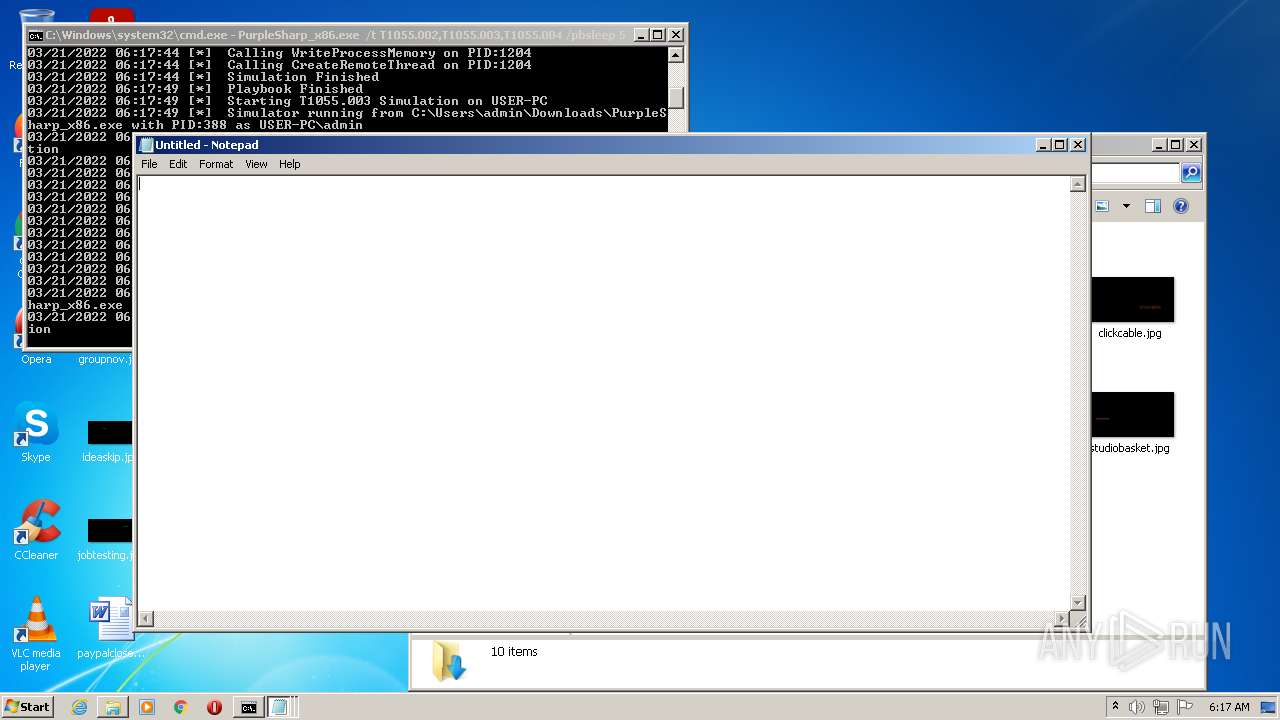This screenshot has width=1280, height=720.
Task: Switch to Notepad taskbar button
Action: point(280,707)
